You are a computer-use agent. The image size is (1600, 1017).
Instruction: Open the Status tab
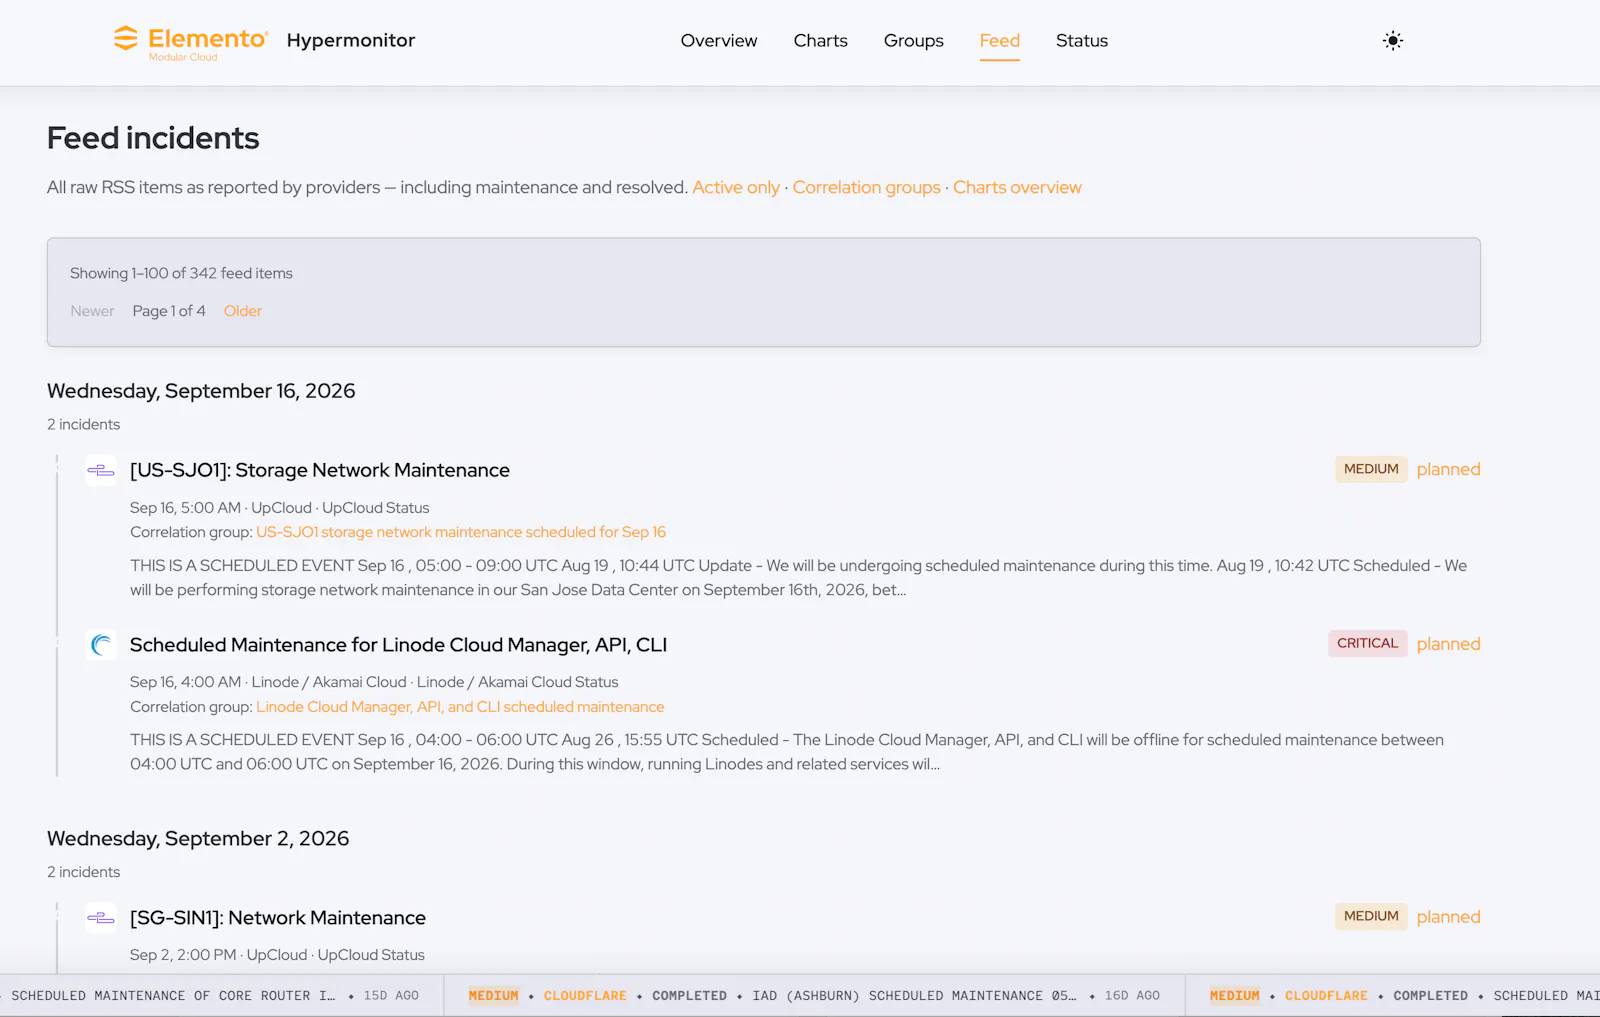pos(1082,41)
